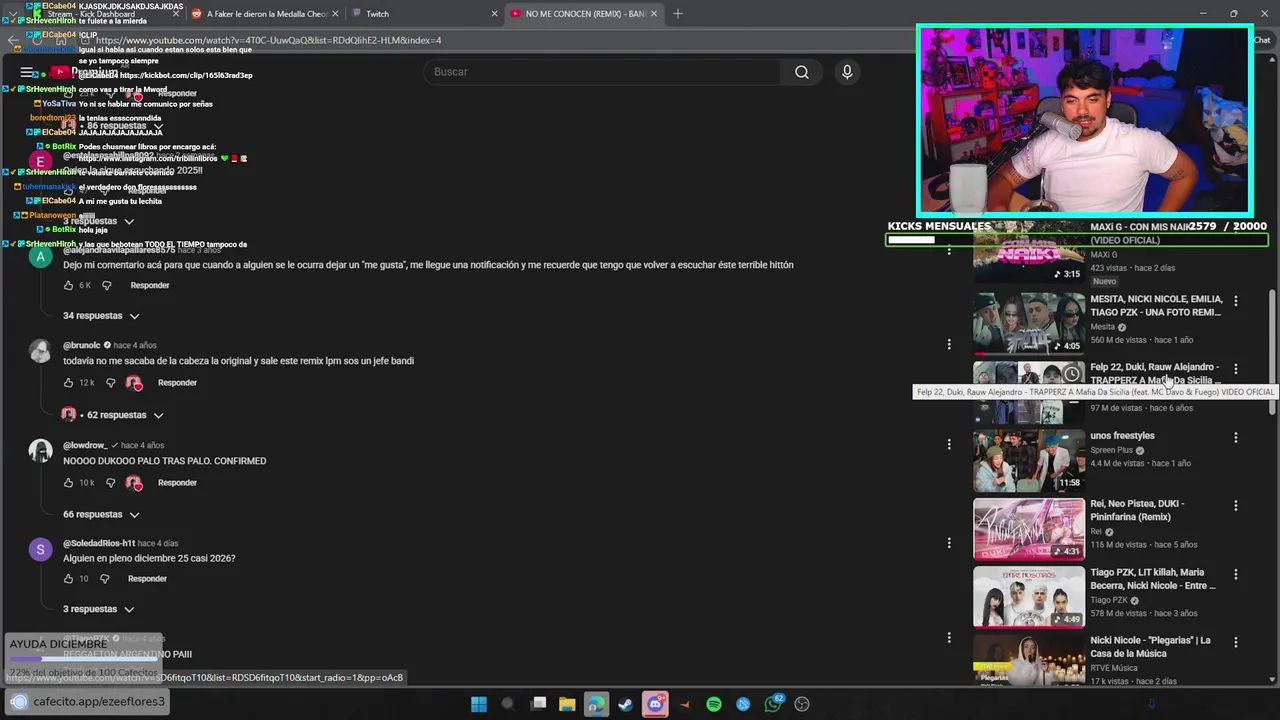1280x720 pixels.
Task: Expand 3 respuestas under @SoledadRios-h1t comment
Action: pos(98,609)
